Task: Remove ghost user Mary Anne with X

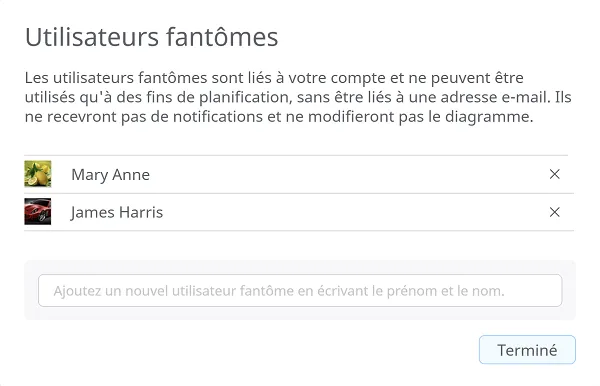Action: tap(554, 174)
